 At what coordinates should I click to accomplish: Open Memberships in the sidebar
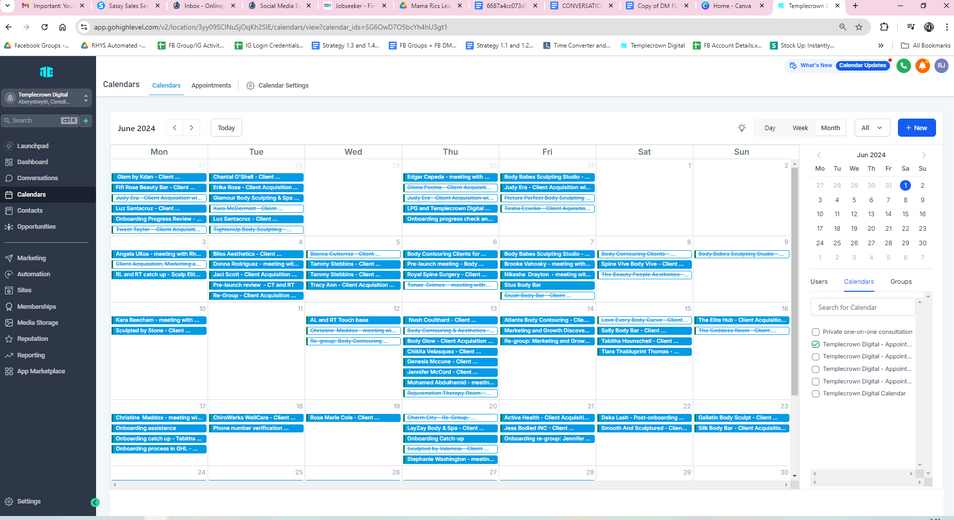coord(36,307)
